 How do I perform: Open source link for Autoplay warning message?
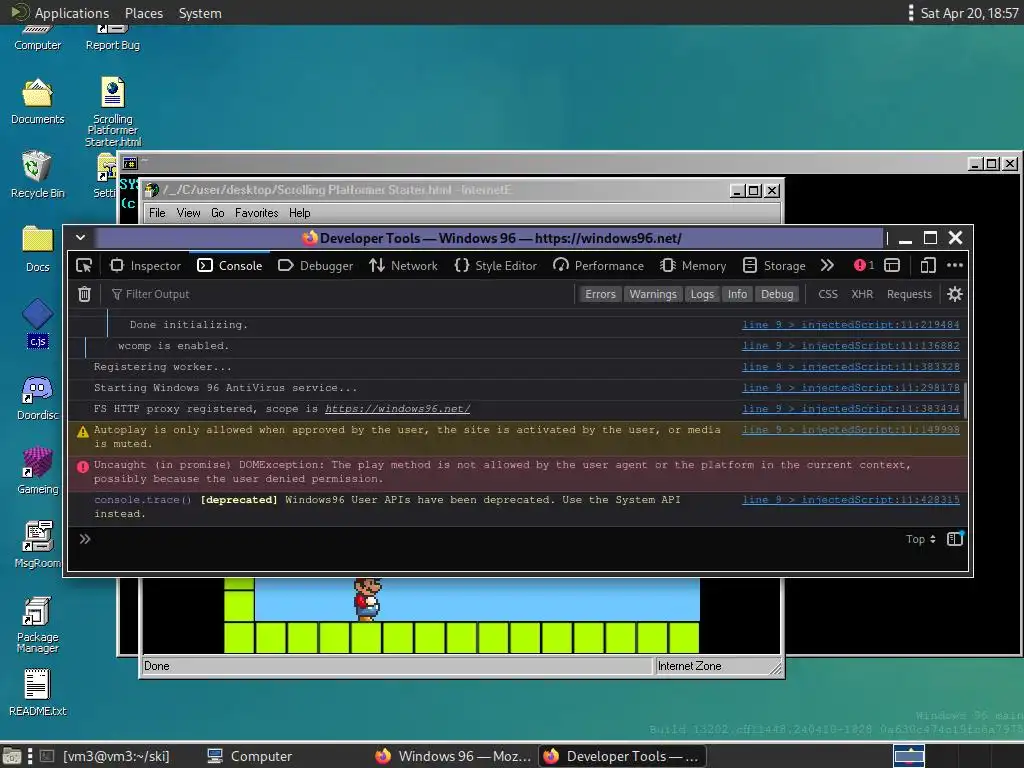coord(850,430)
